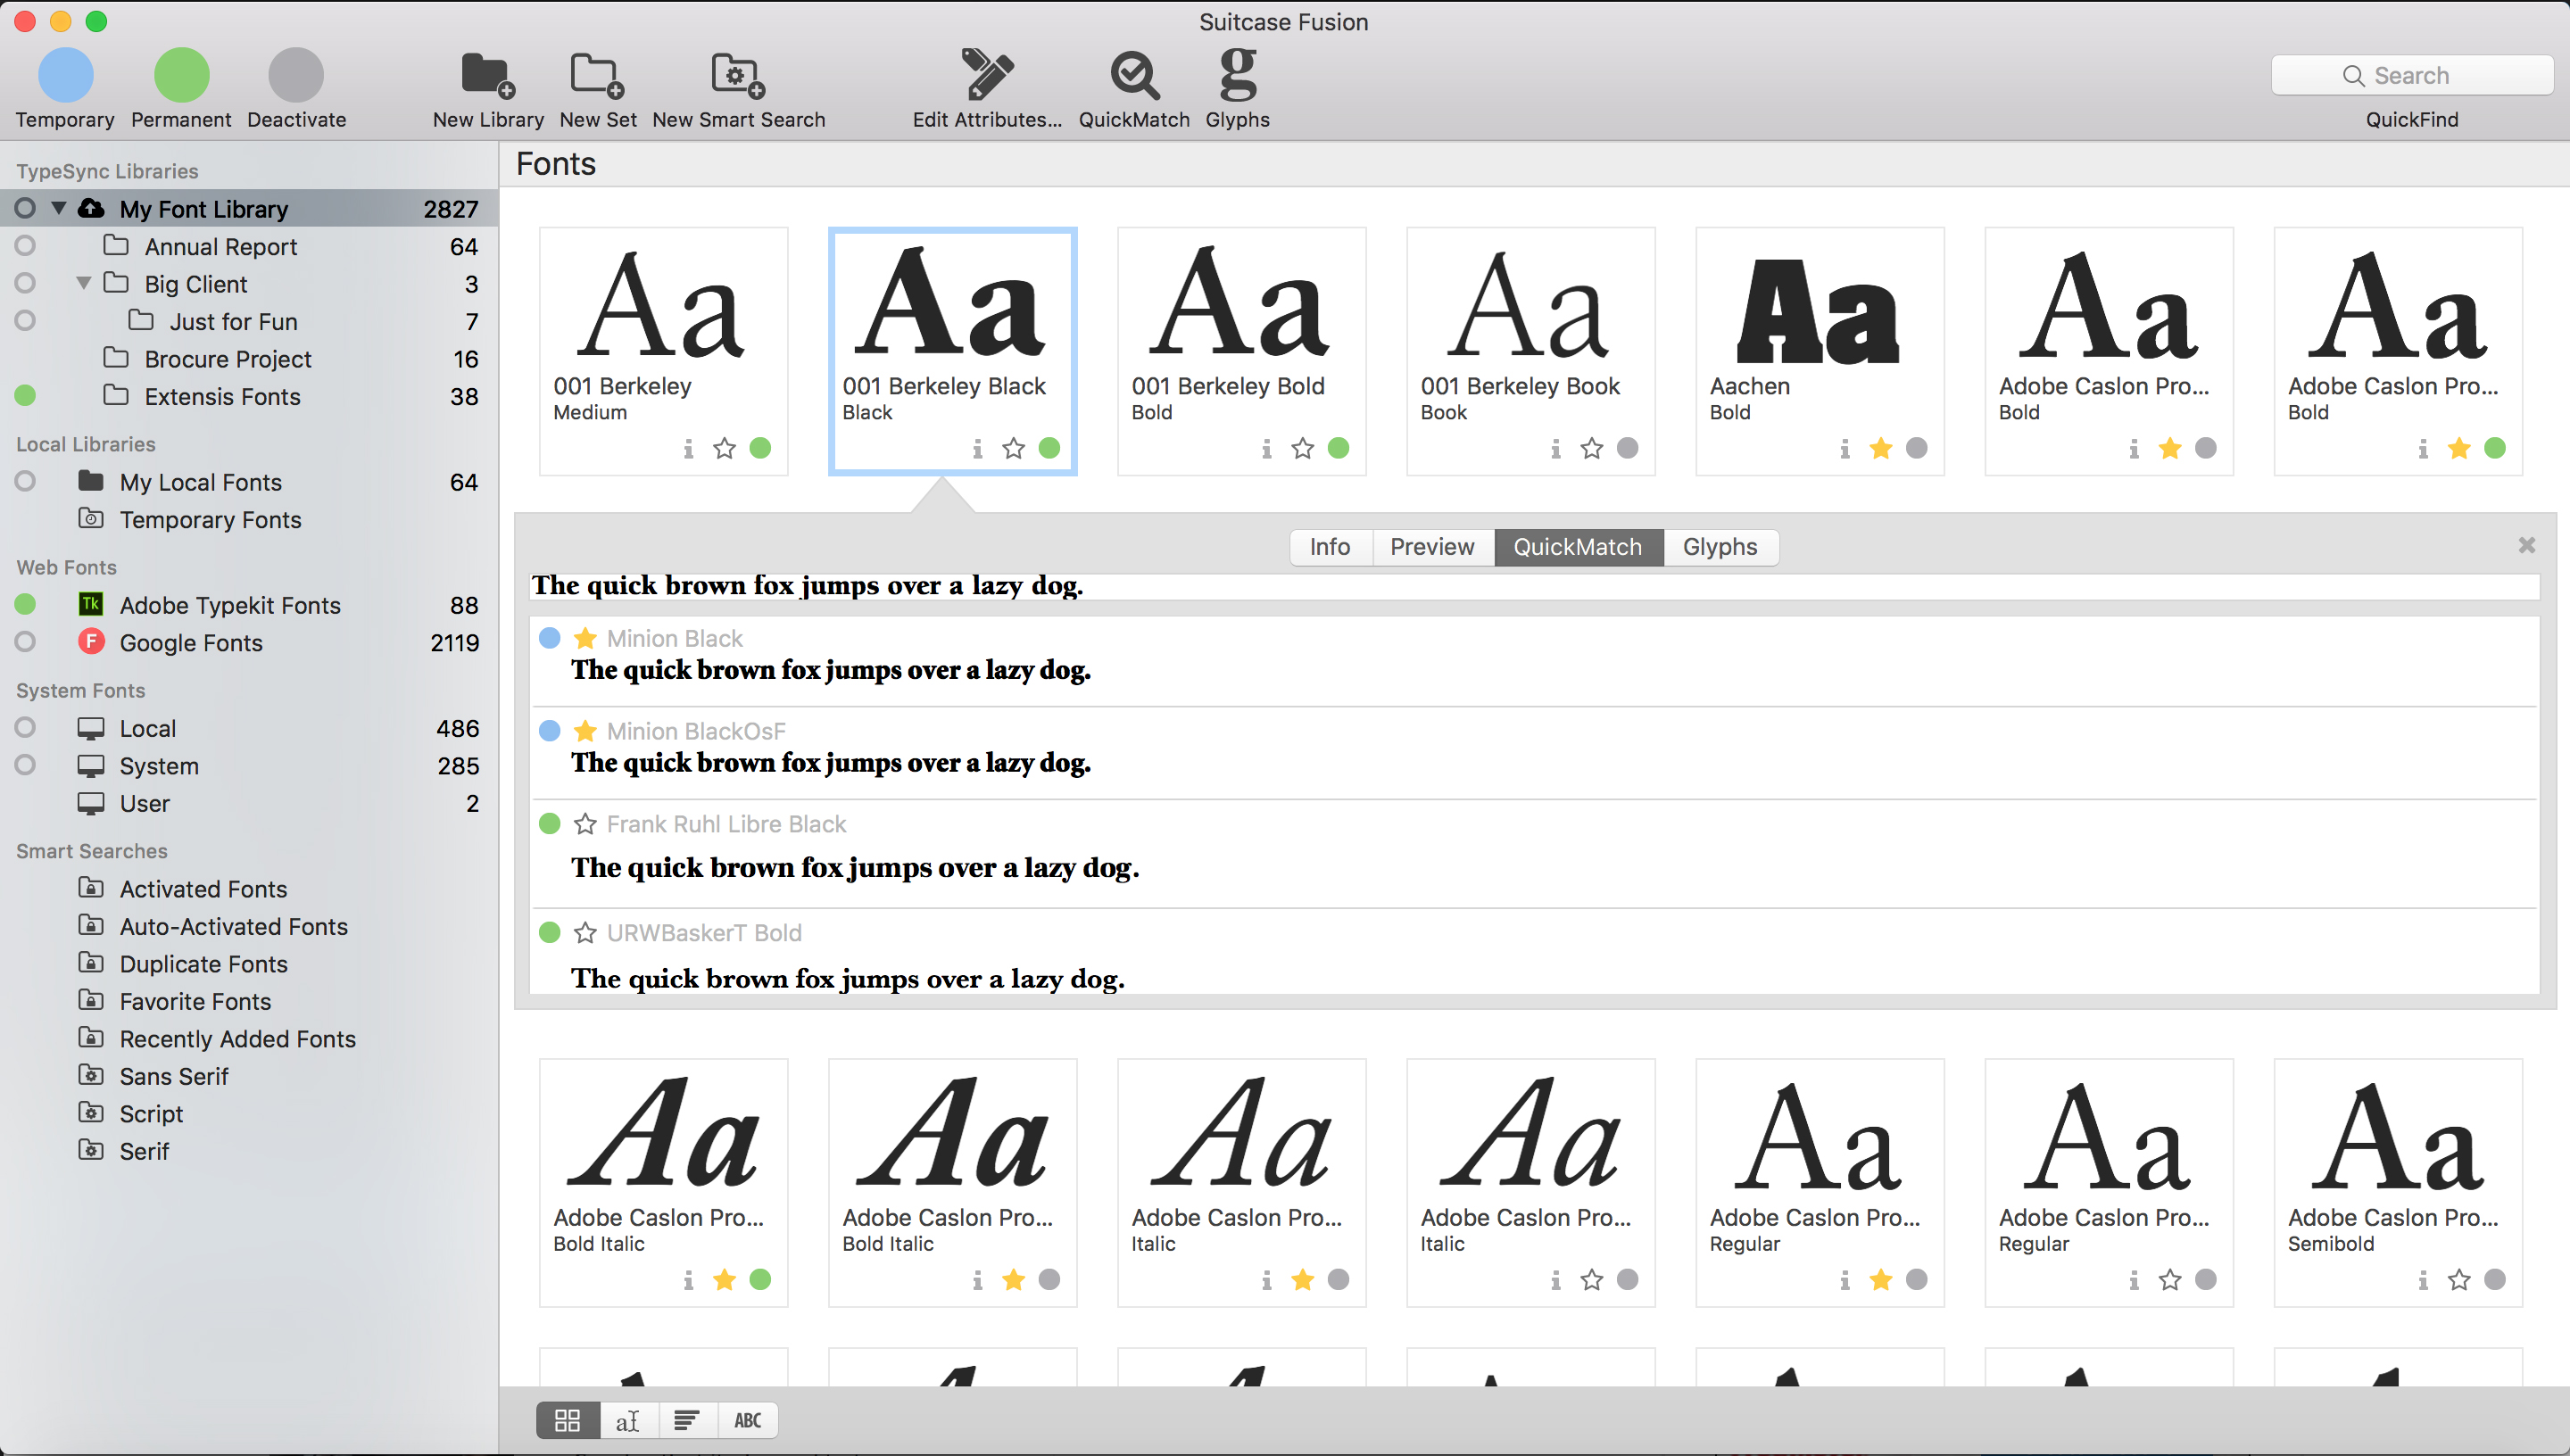The width and height of the screenshot is (2570, 1456).
Task: Toggle activation circle for Annual Report
Action: [x=25, y=246]
